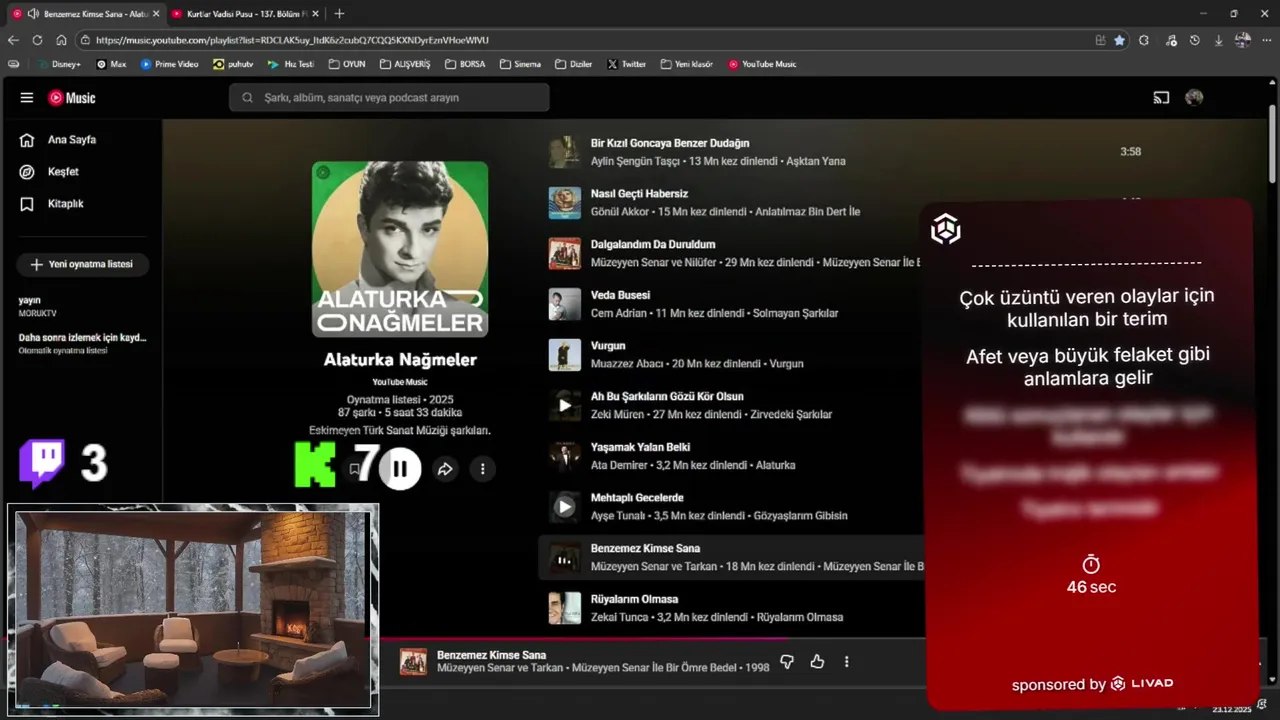Open the account avatar menu

[x=1194, y=98]
